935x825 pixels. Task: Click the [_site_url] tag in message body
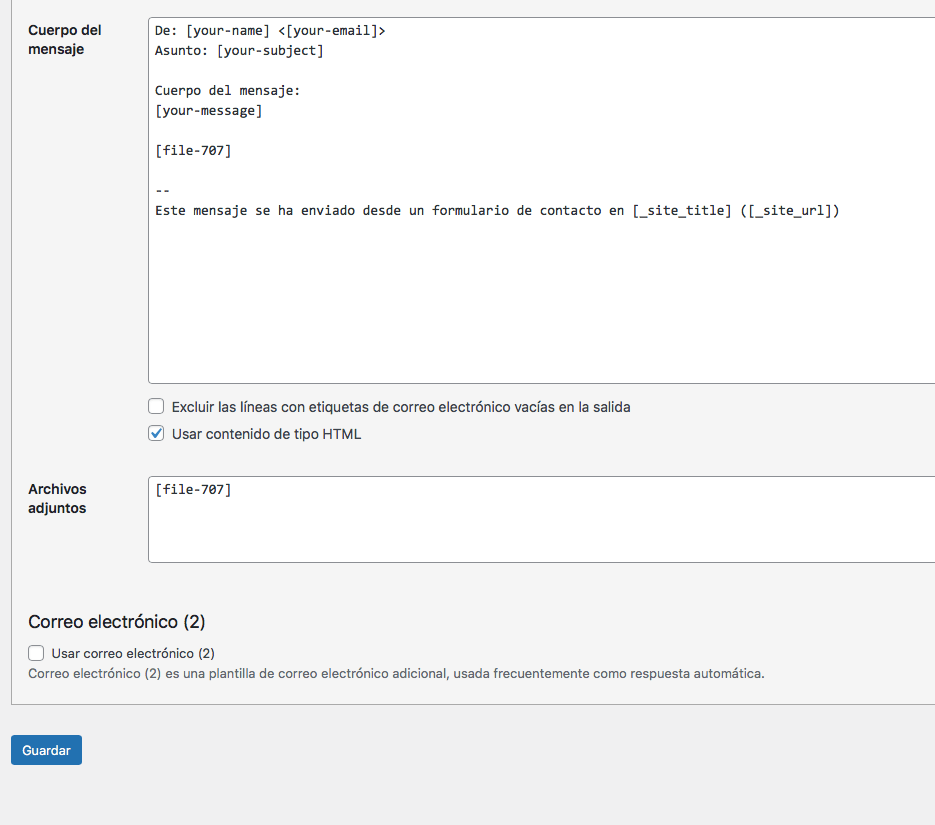tap(790, 210)
